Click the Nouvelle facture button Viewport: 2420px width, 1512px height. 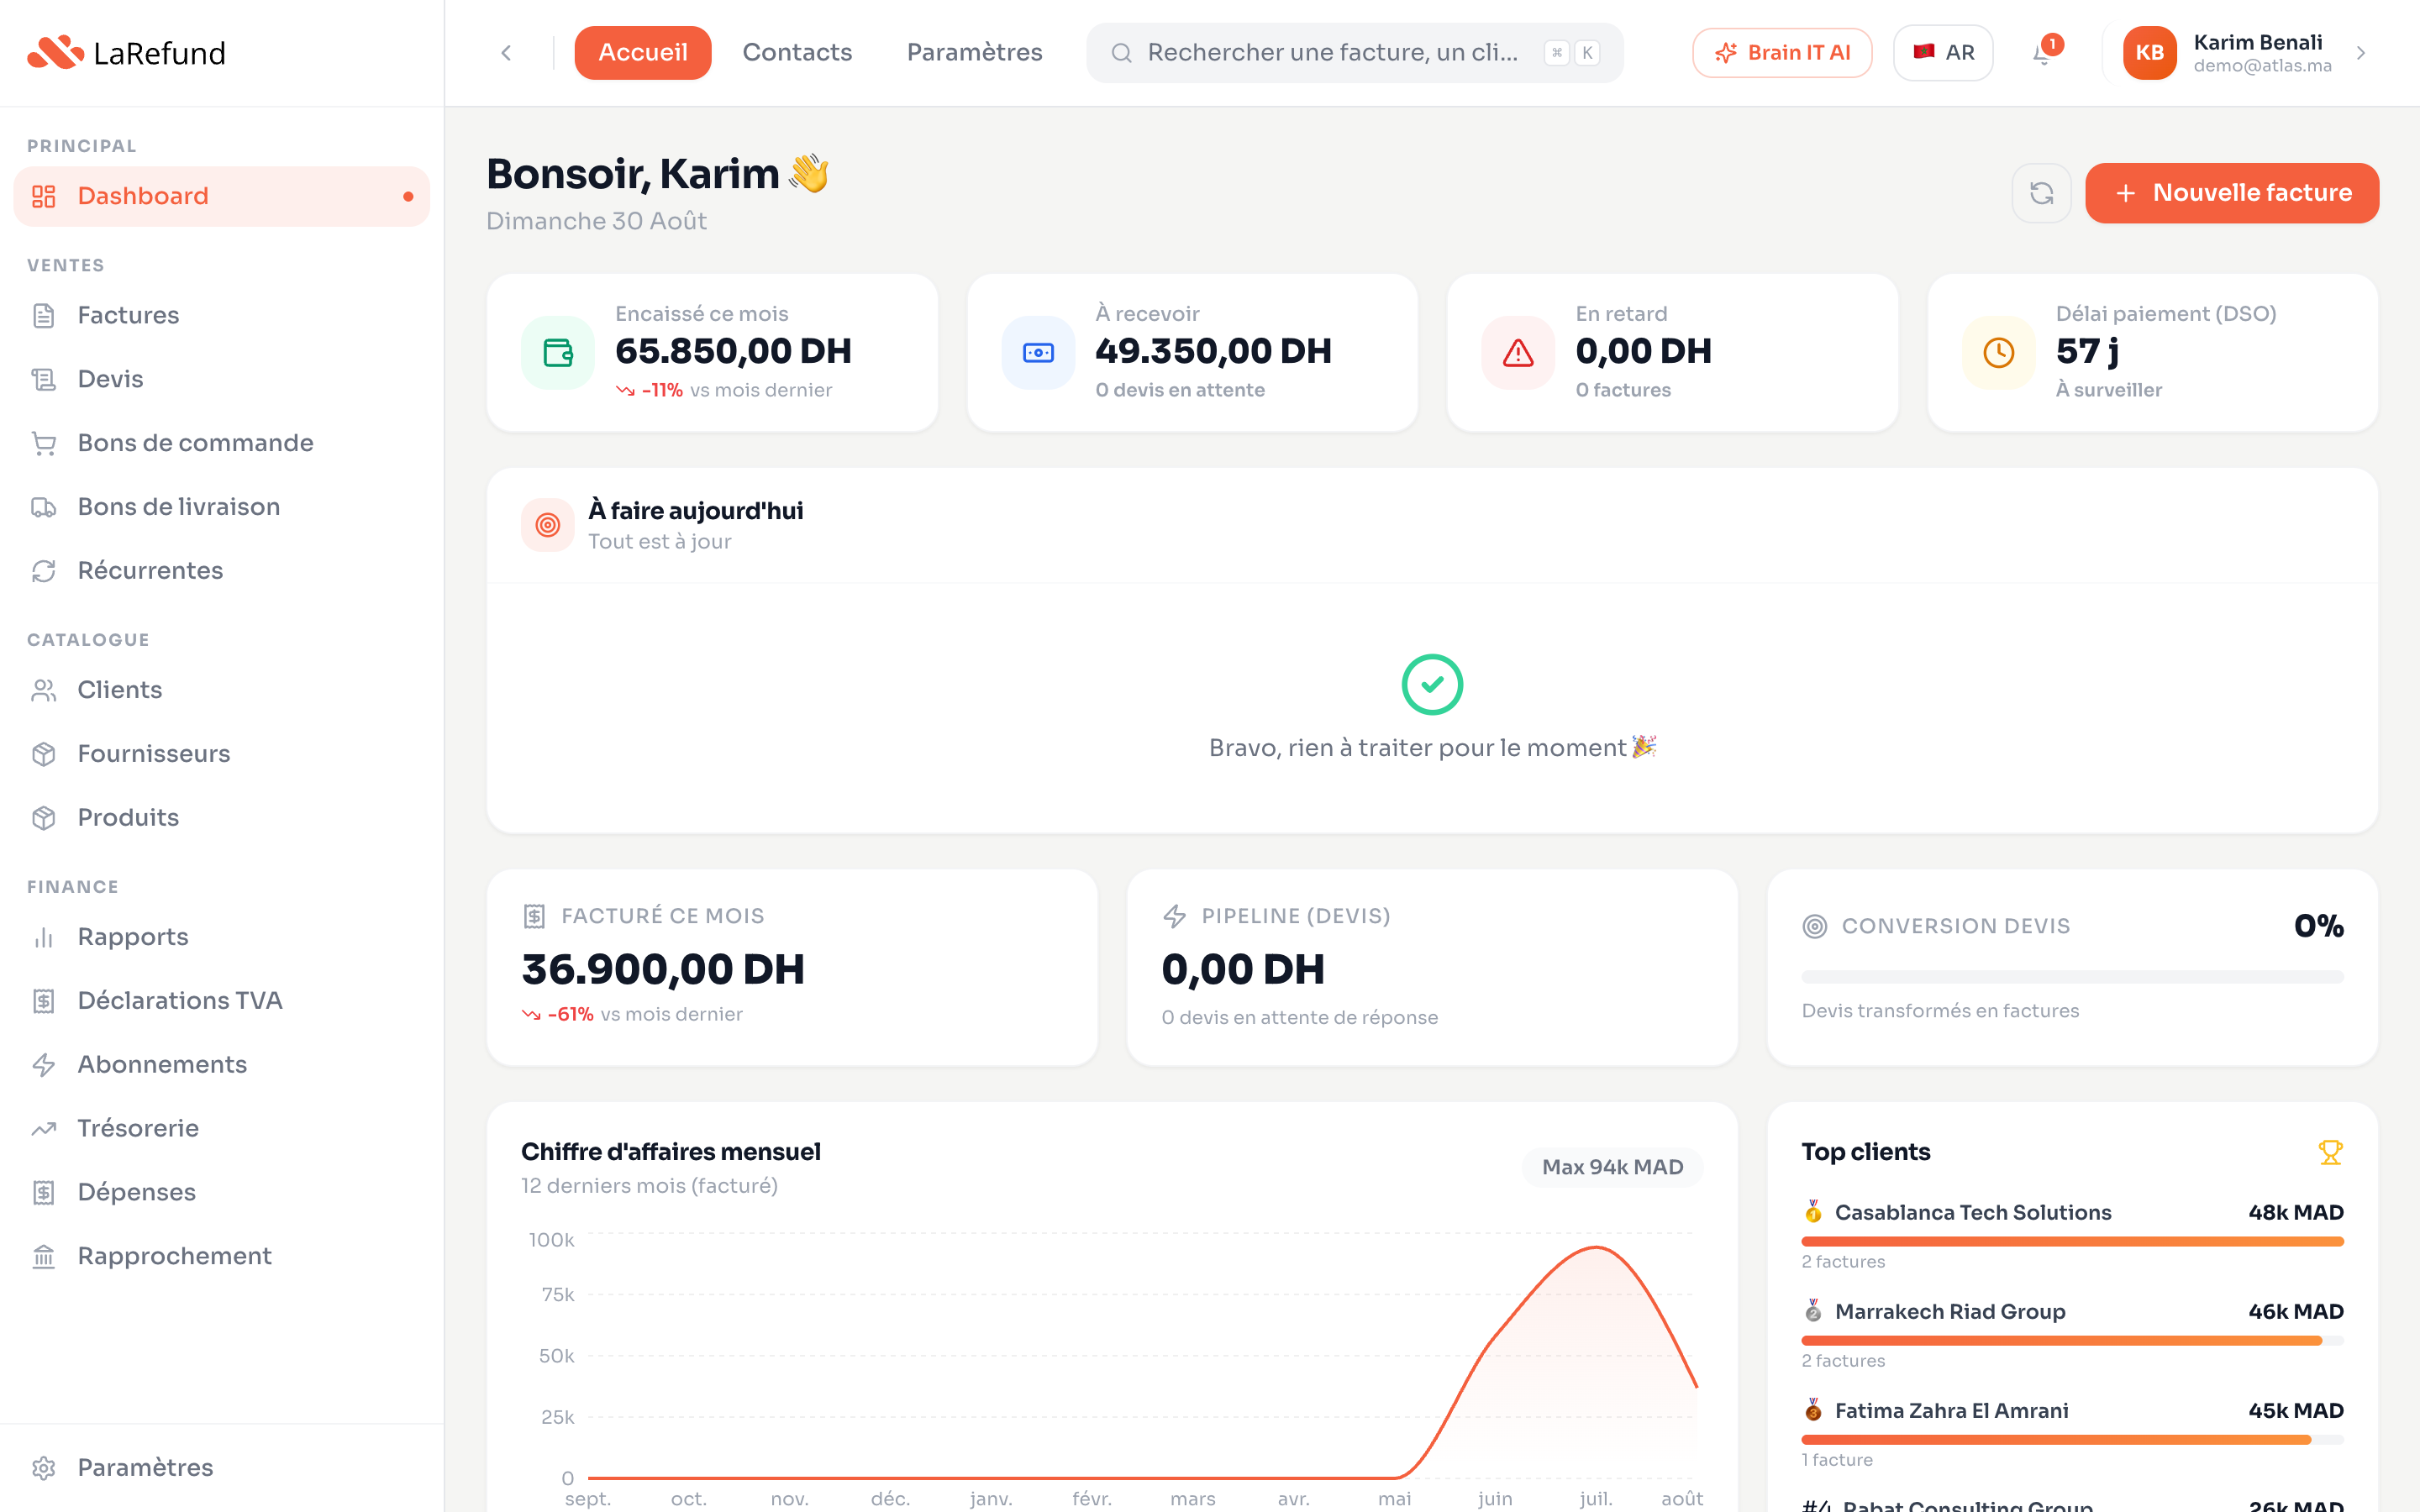[2232, 193]
